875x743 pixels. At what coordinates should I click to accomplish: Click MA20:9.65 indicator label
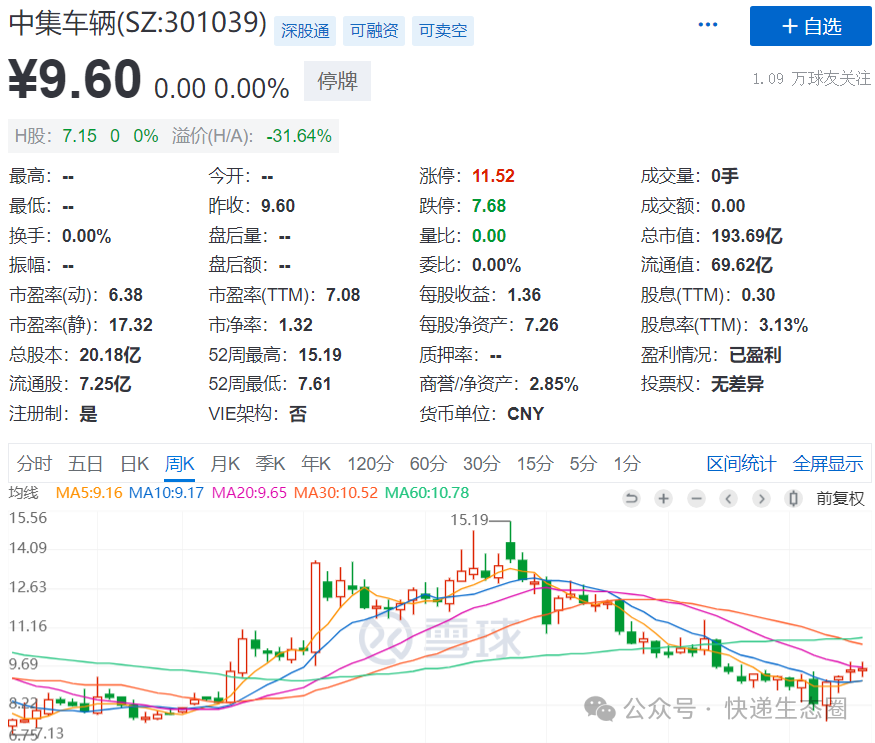pos(249,493)
